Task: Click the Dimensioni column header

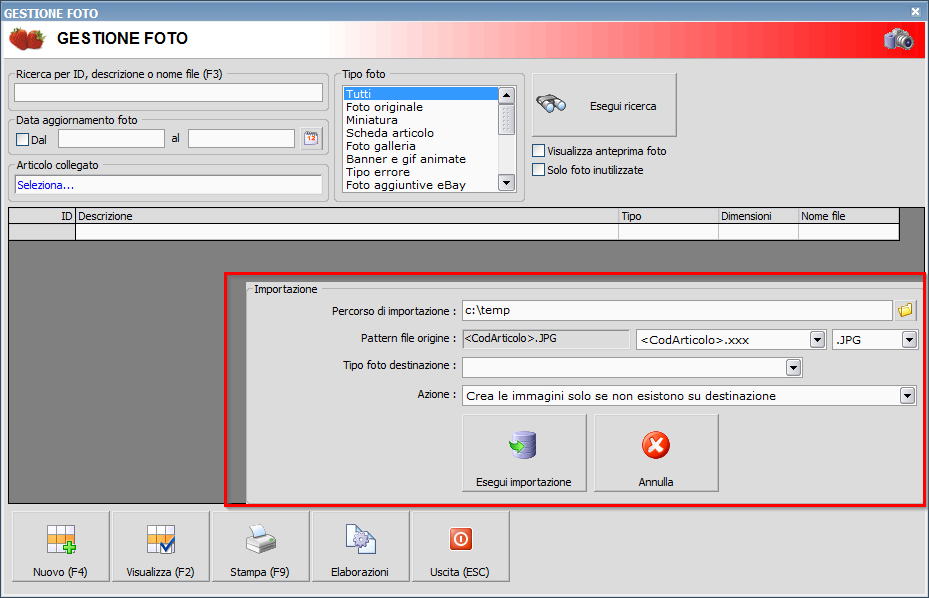Action: coord(758,216)
